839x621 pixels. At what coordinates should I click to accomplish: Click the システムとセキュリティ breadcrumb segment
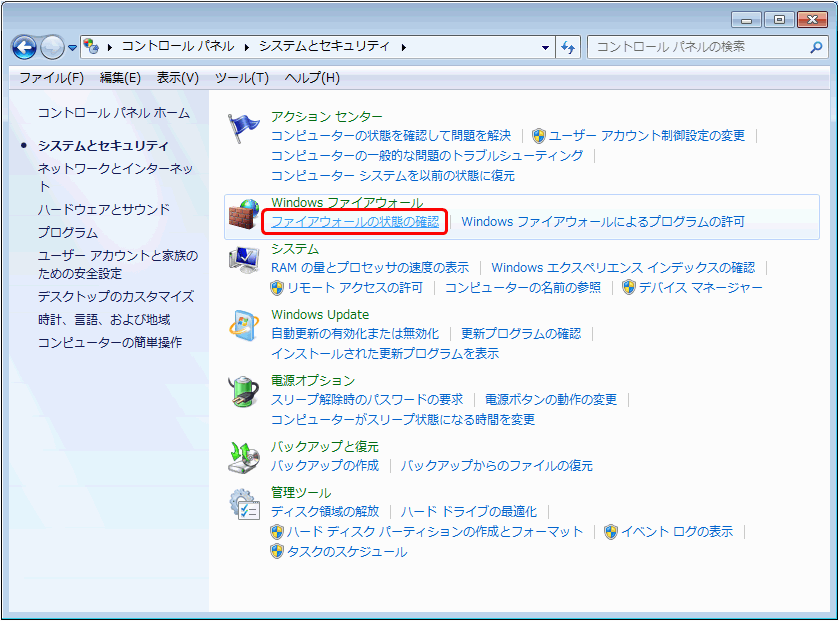coord(325,47)
